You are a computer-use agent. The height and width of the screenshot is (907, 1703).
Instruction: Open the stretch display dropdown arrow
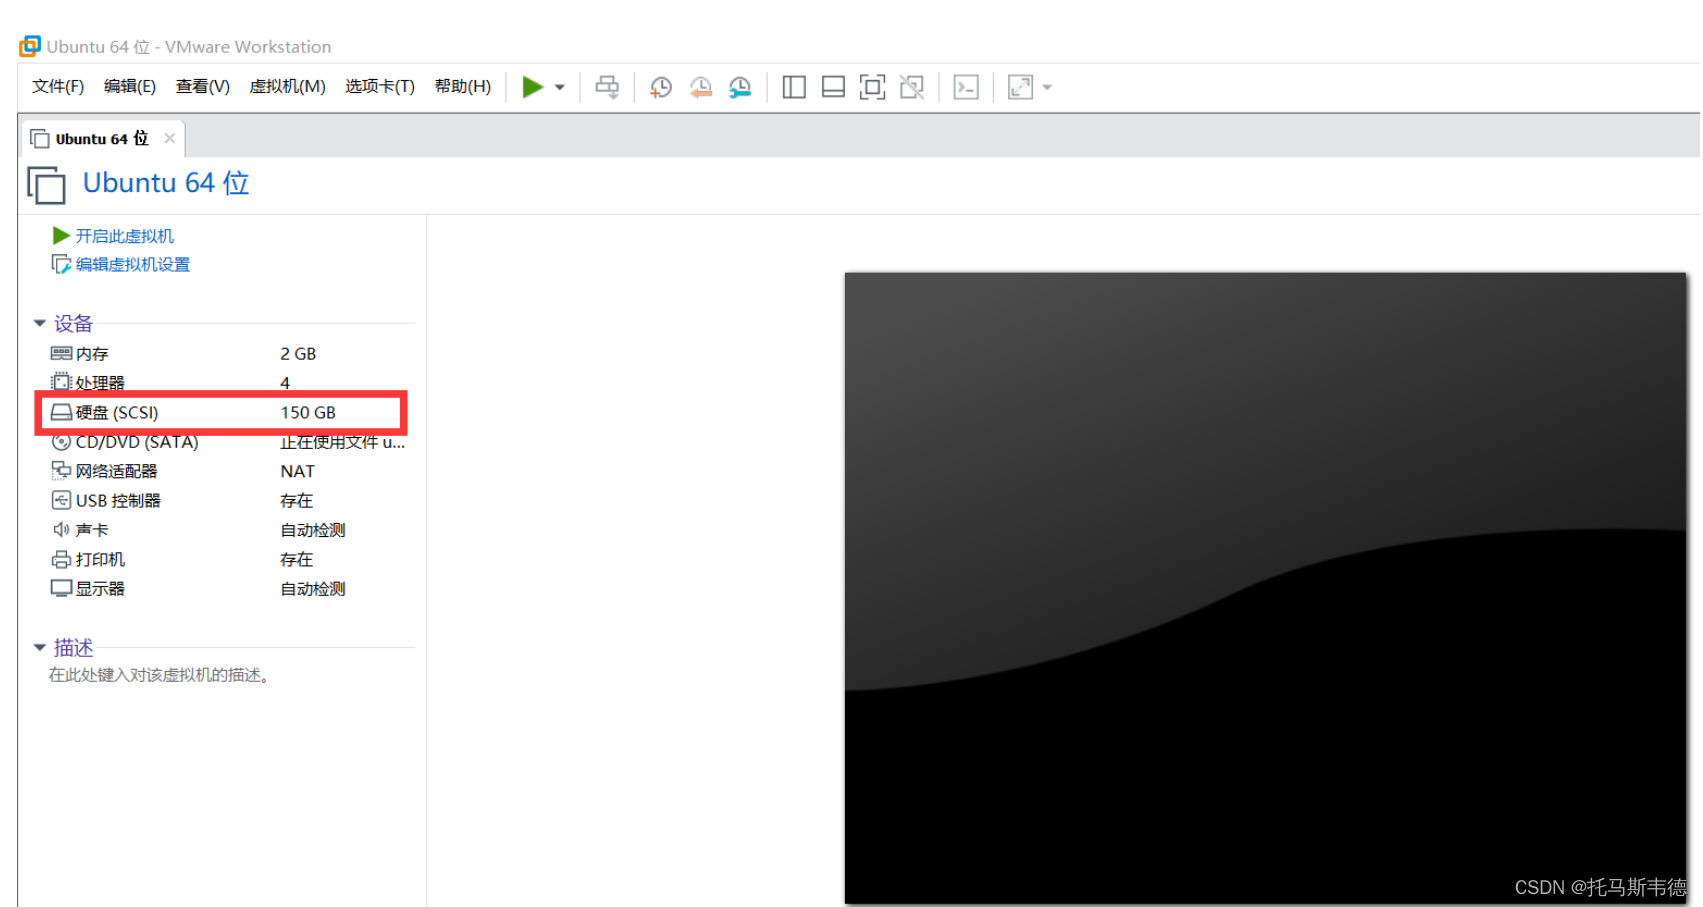pos(1047,87)
